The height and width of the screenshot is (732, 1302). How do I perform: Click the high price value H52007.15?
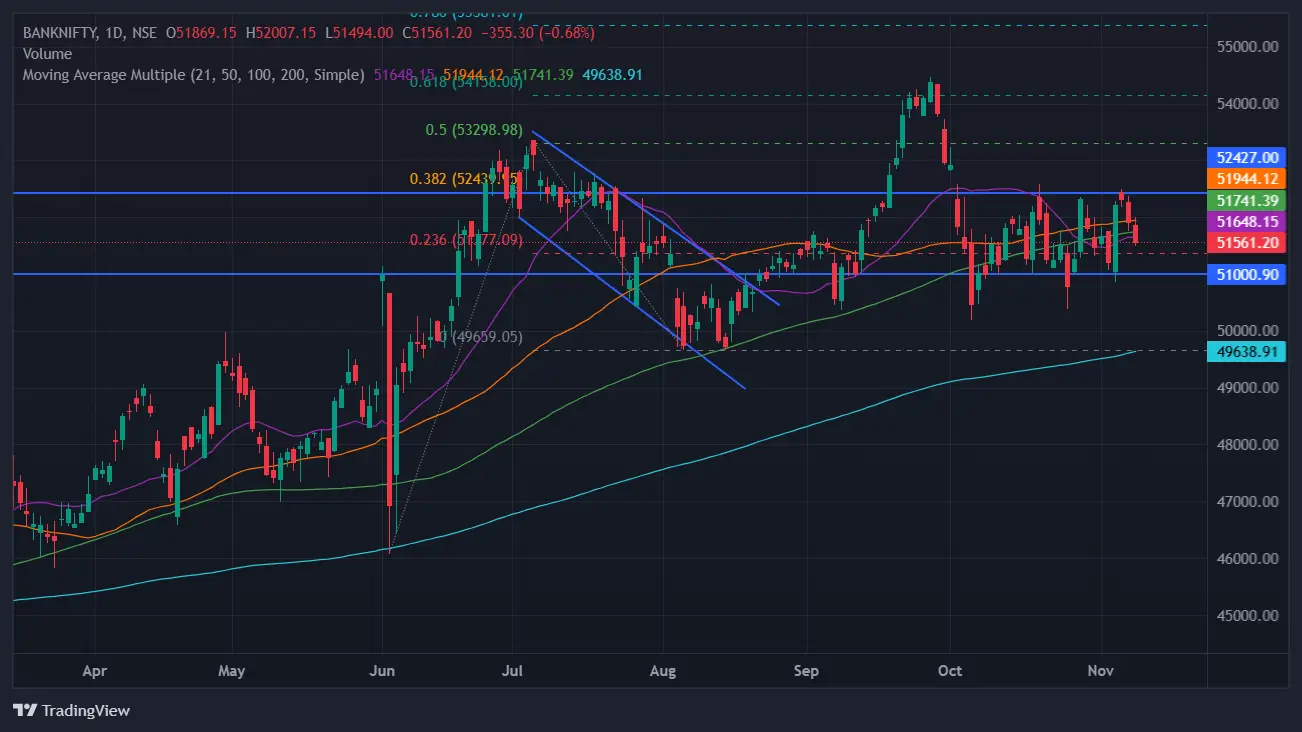click(281, 33)
